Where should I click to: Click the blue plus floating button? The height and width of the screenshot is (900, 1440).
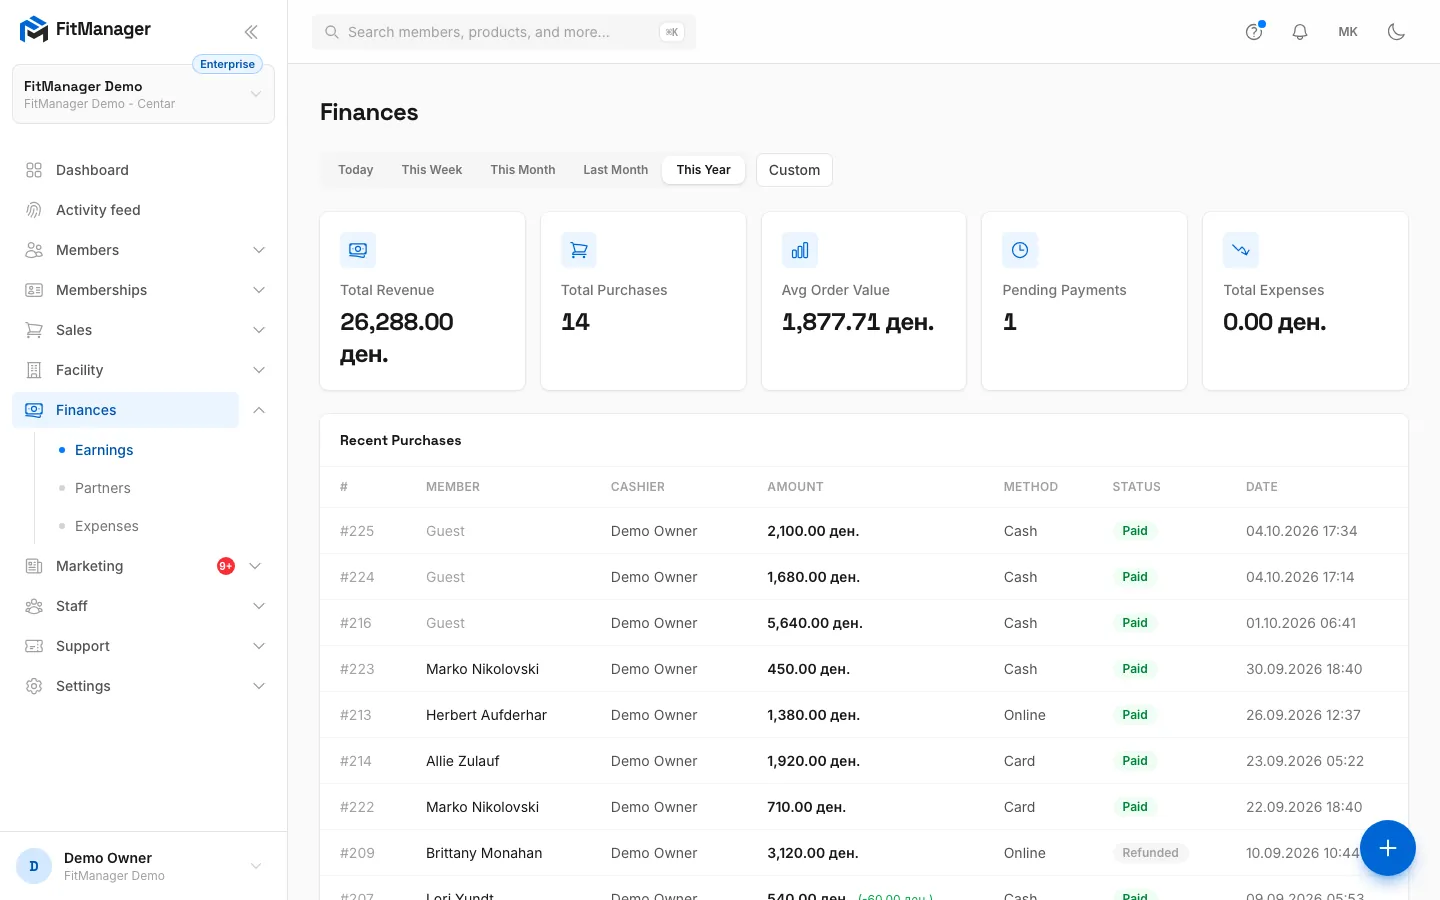[x=1388, y=848]
